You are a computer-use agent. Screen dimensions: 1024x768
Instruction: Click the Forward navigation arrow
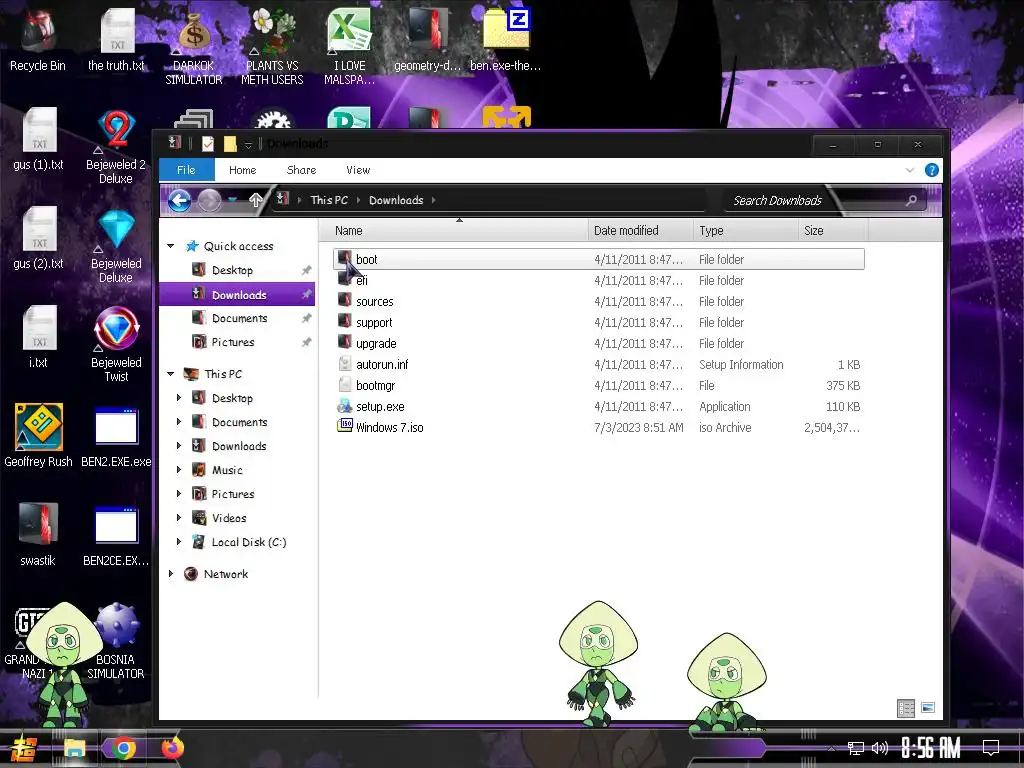pos(209,200)
